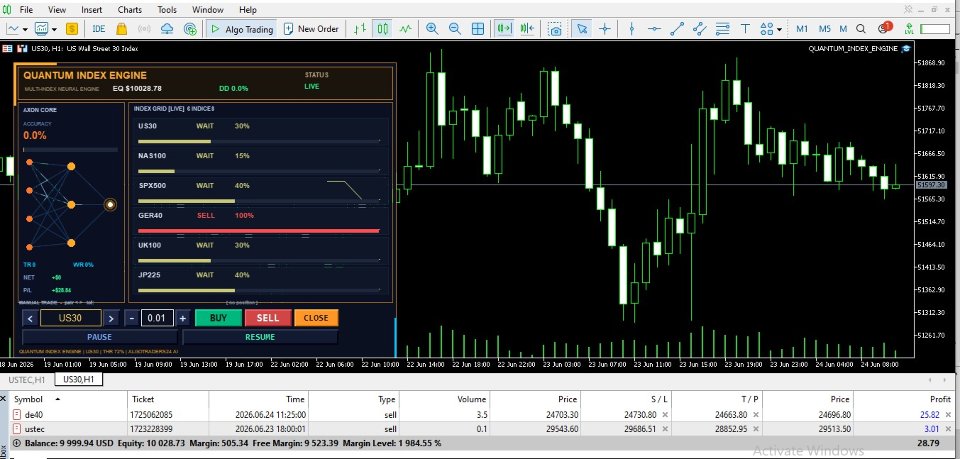The width and height of the screenshot is (960, 459).
Task: Click the RESUME button in the engine panel
Action: (260, 337)
